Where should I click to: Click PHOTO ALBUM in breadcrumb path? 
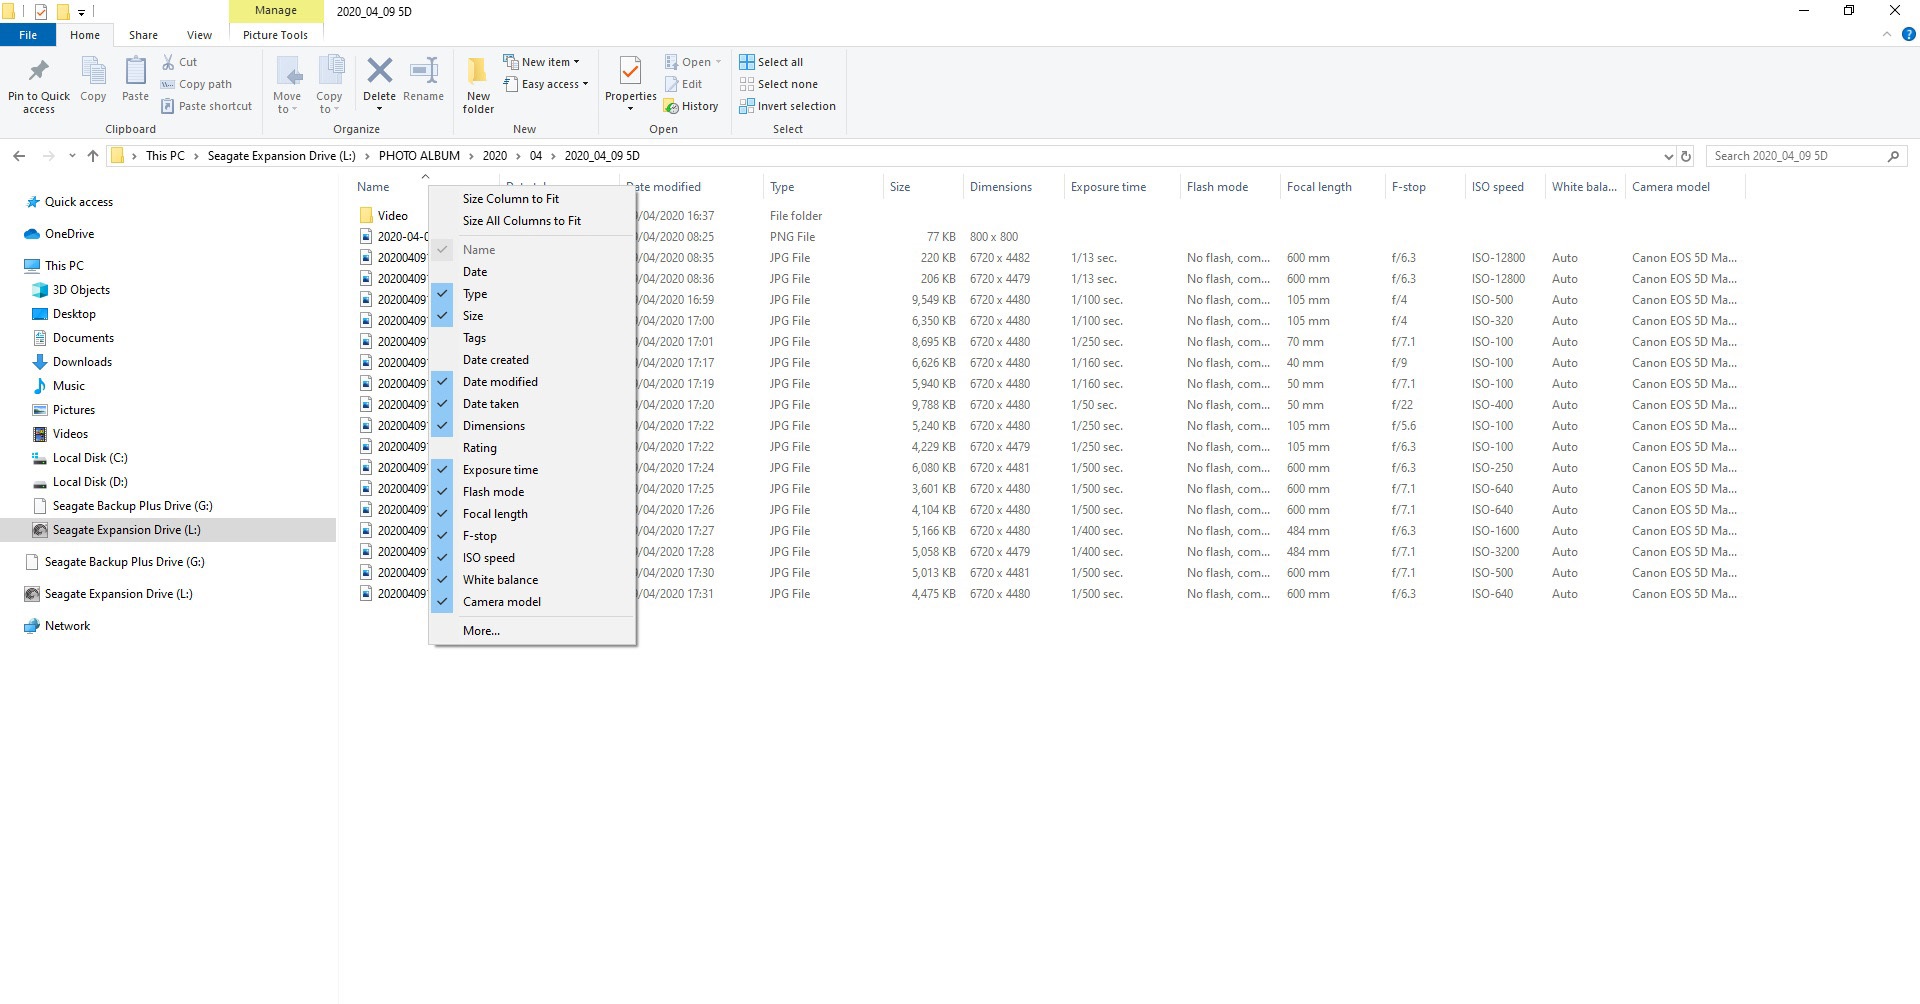click(x=419, y=156)
